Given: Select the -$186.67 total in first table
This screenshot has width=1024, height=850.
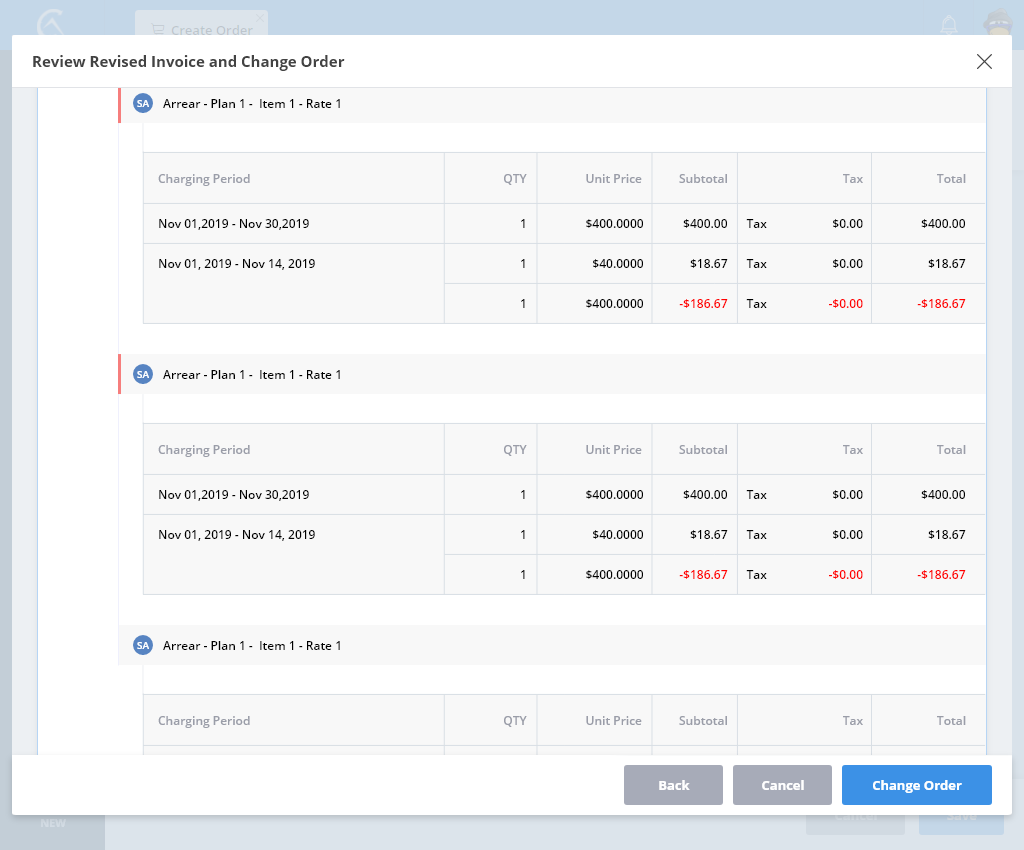Looking at the screenshot, I should (x=941, y=304).
